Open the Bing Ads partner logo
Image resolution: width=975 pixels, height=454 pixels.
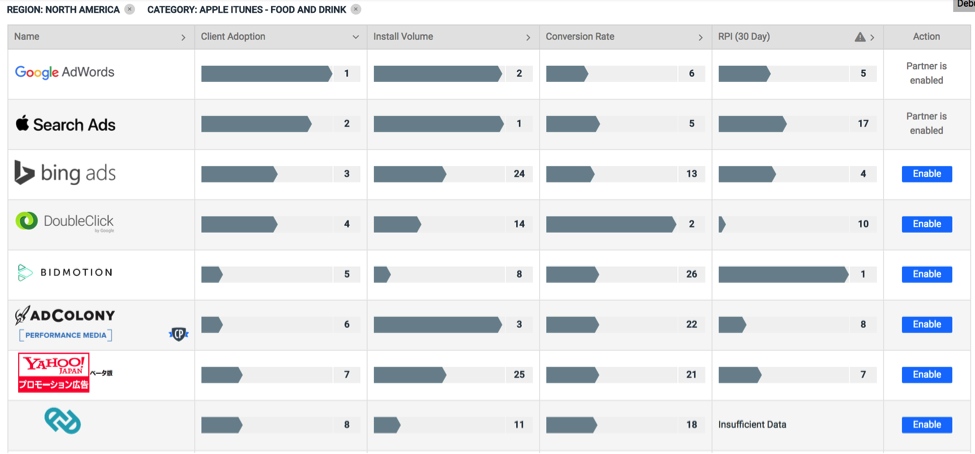pyautogui.click(x=65, y=173)
